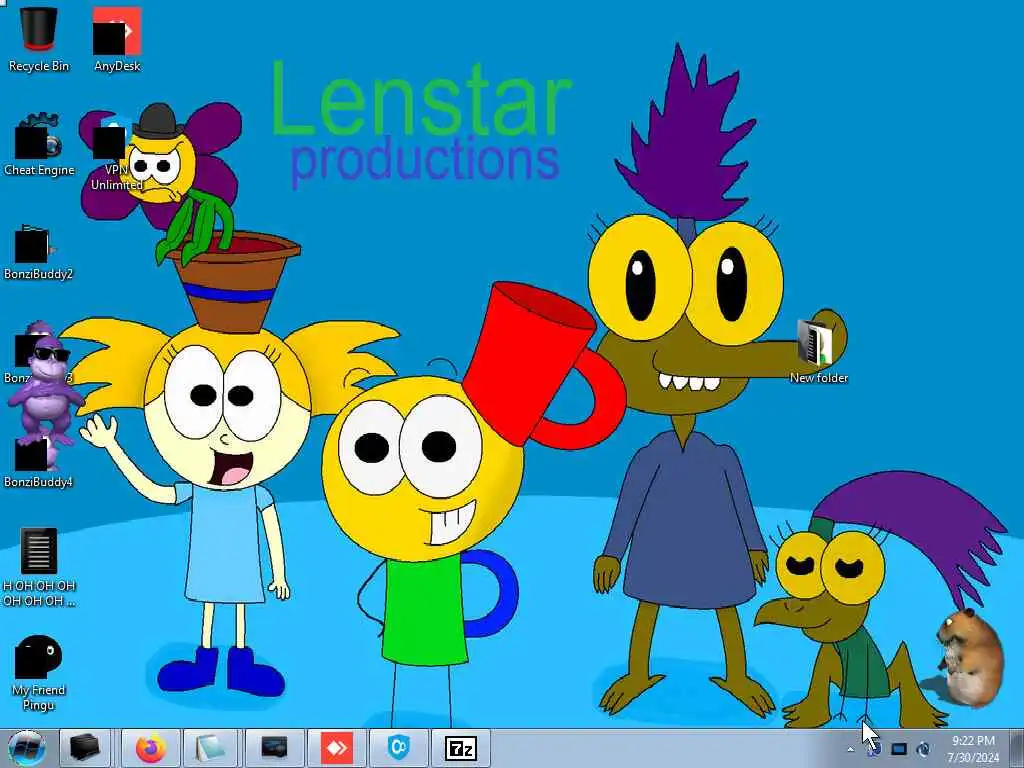Launch Firefox from the taskbar
The height and width of the screenshot is (768, 1024).
click(x=151, y=748)
